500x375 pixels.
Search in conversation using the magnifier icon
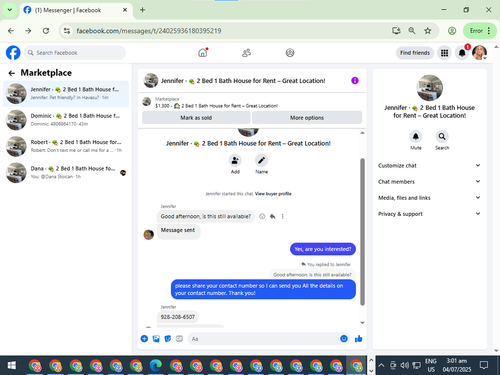click(x=442, y=136)
